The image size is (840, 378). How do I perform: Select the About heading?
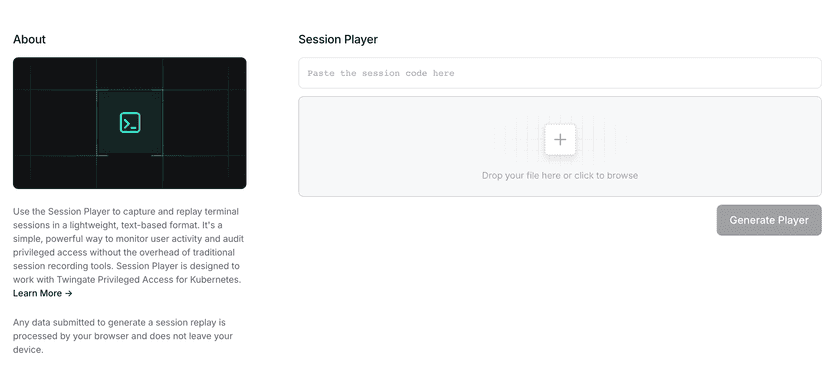coord(29,39)
